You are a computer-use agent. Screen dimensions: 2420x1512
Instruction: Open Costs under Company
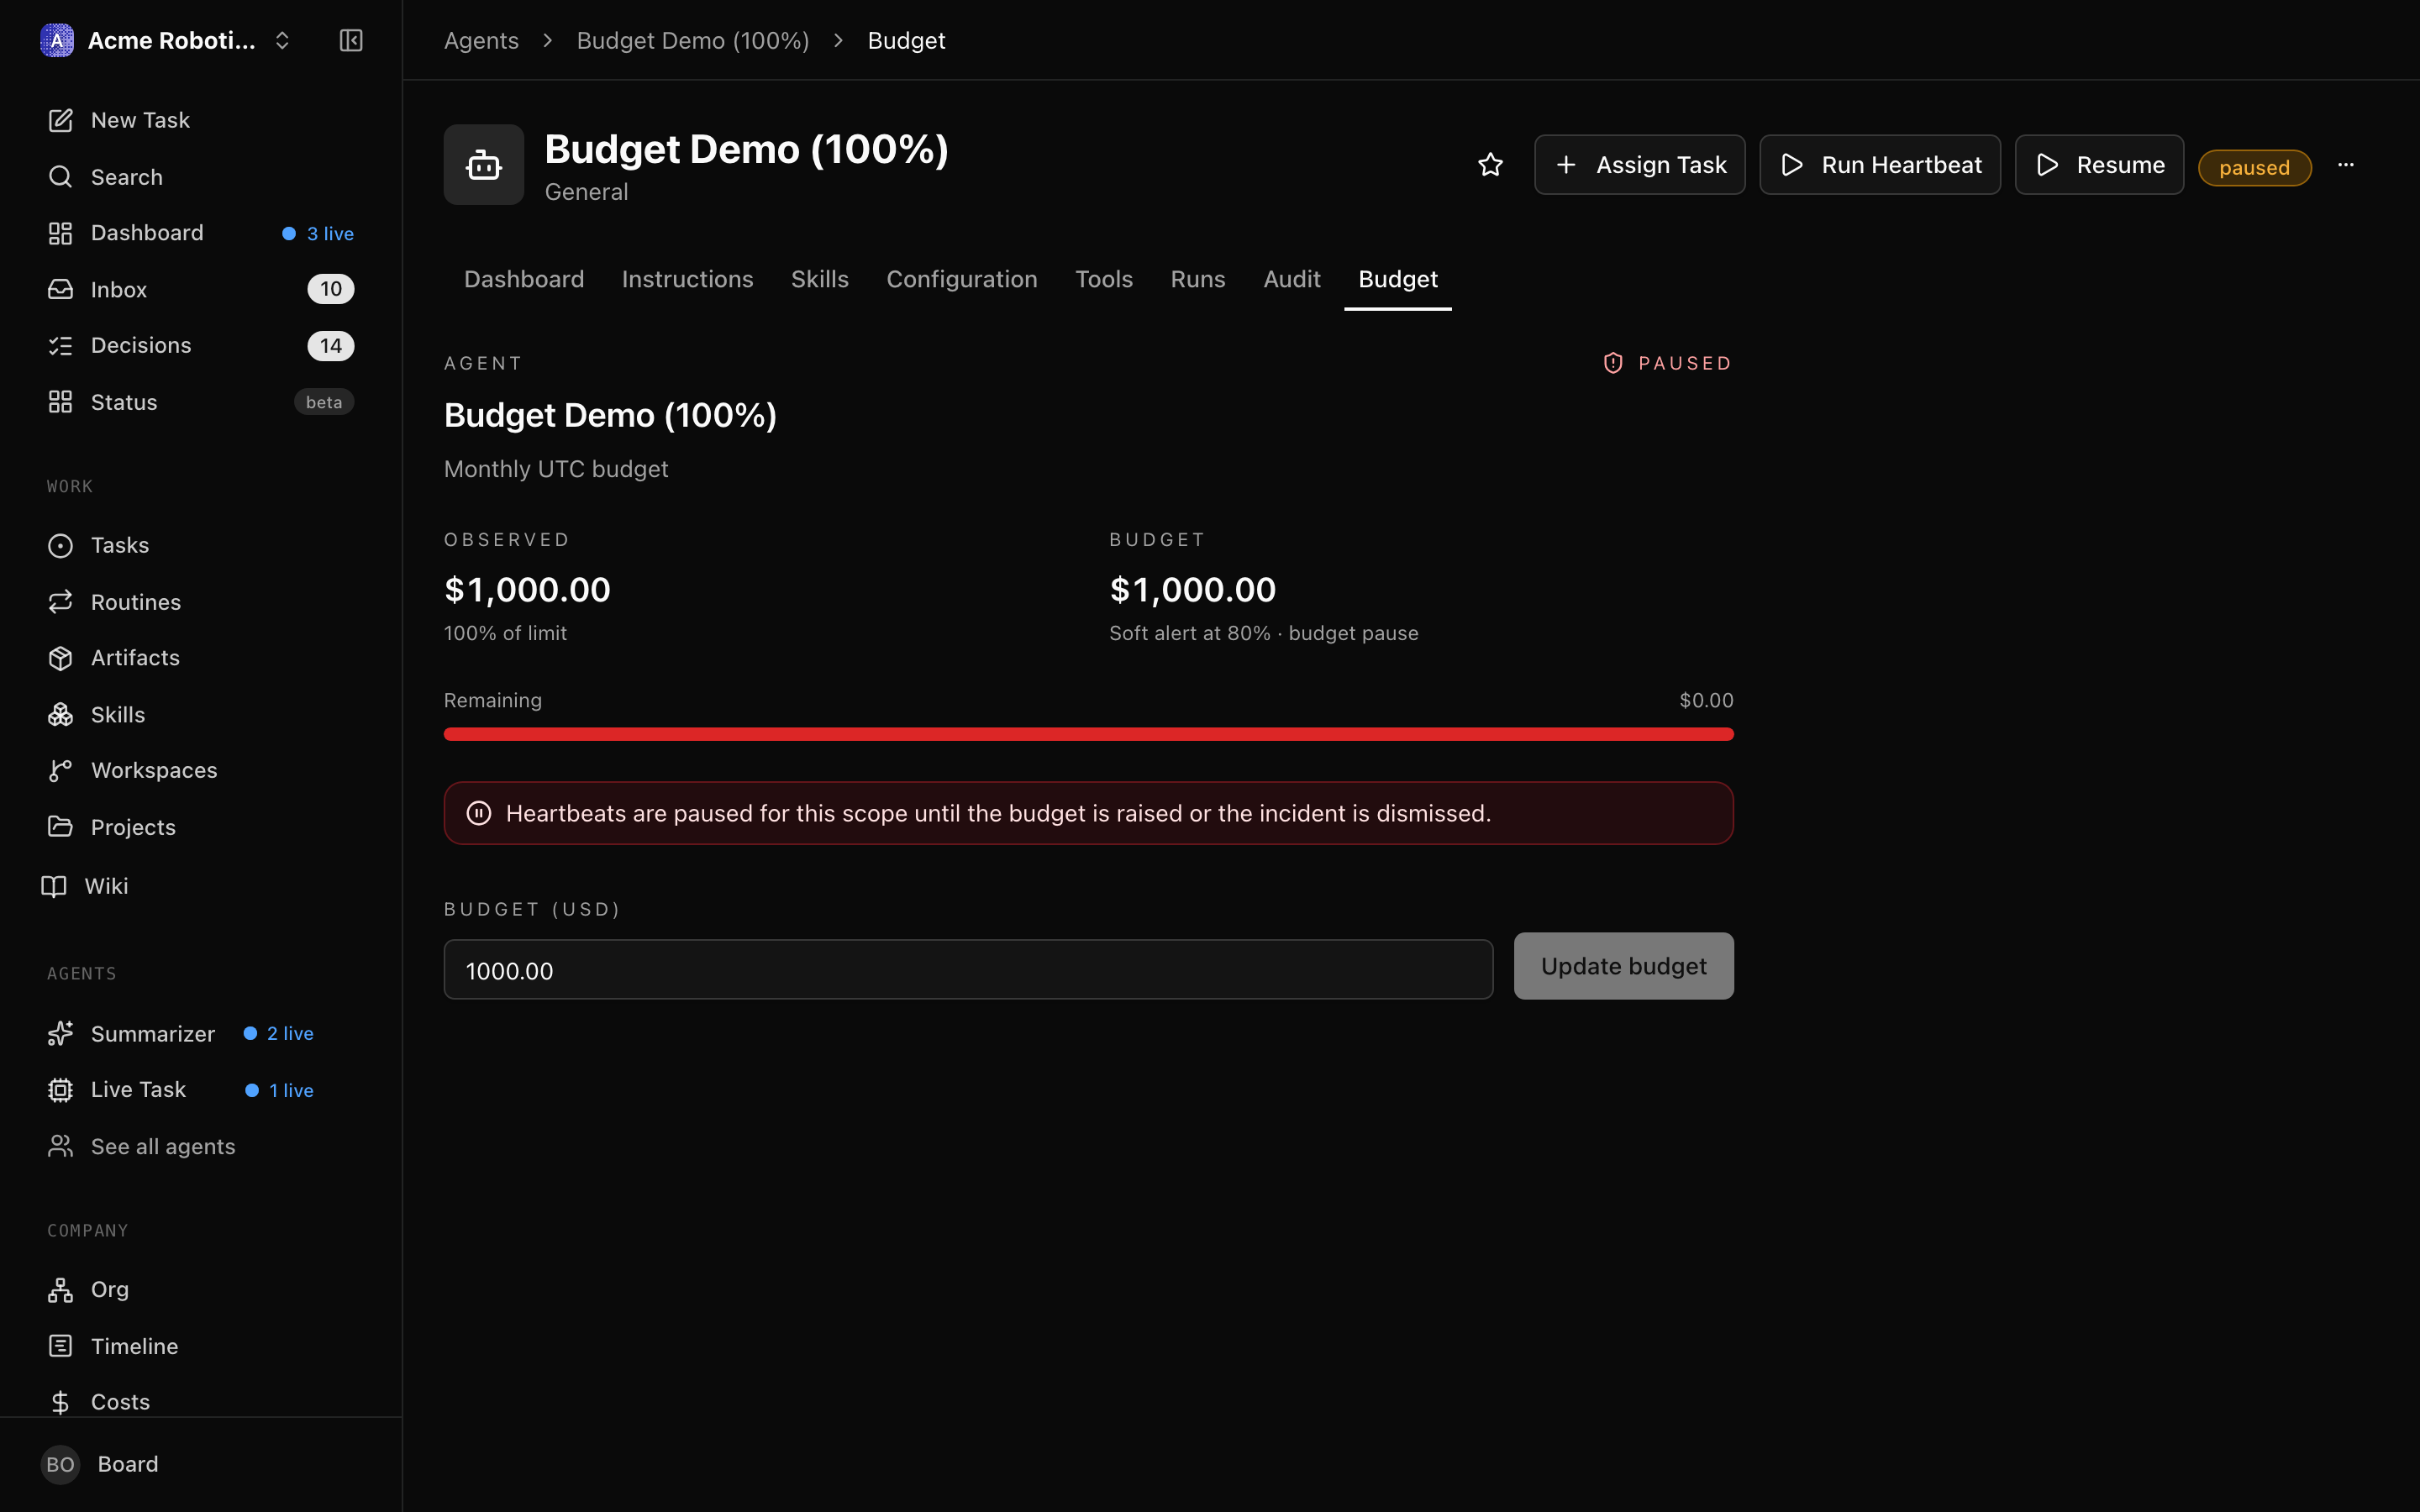coord(200,1402)
